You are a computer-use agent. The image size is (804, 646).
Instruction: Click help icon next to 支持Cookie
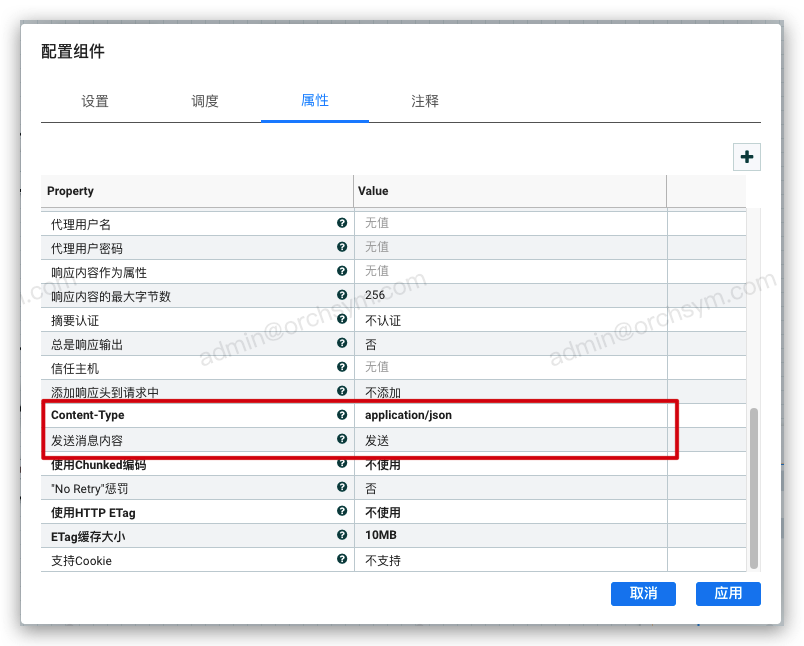(x=342, y=559)
